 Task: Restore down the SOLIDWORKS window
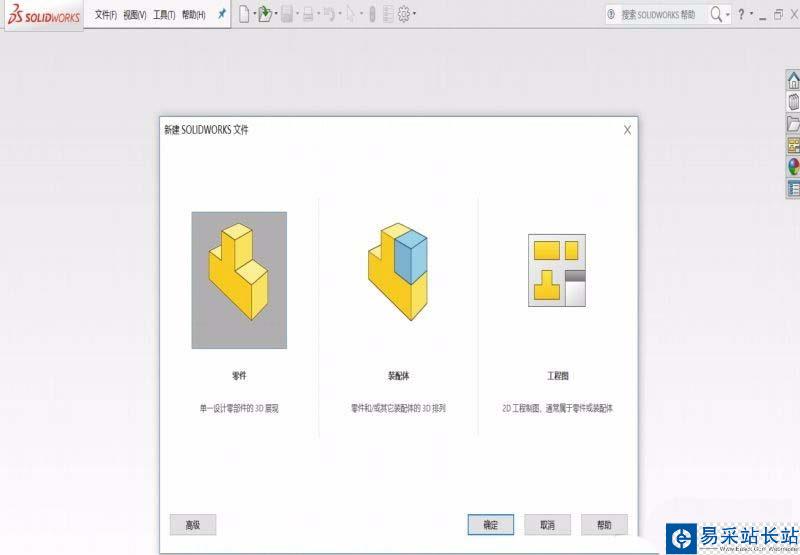778,15
